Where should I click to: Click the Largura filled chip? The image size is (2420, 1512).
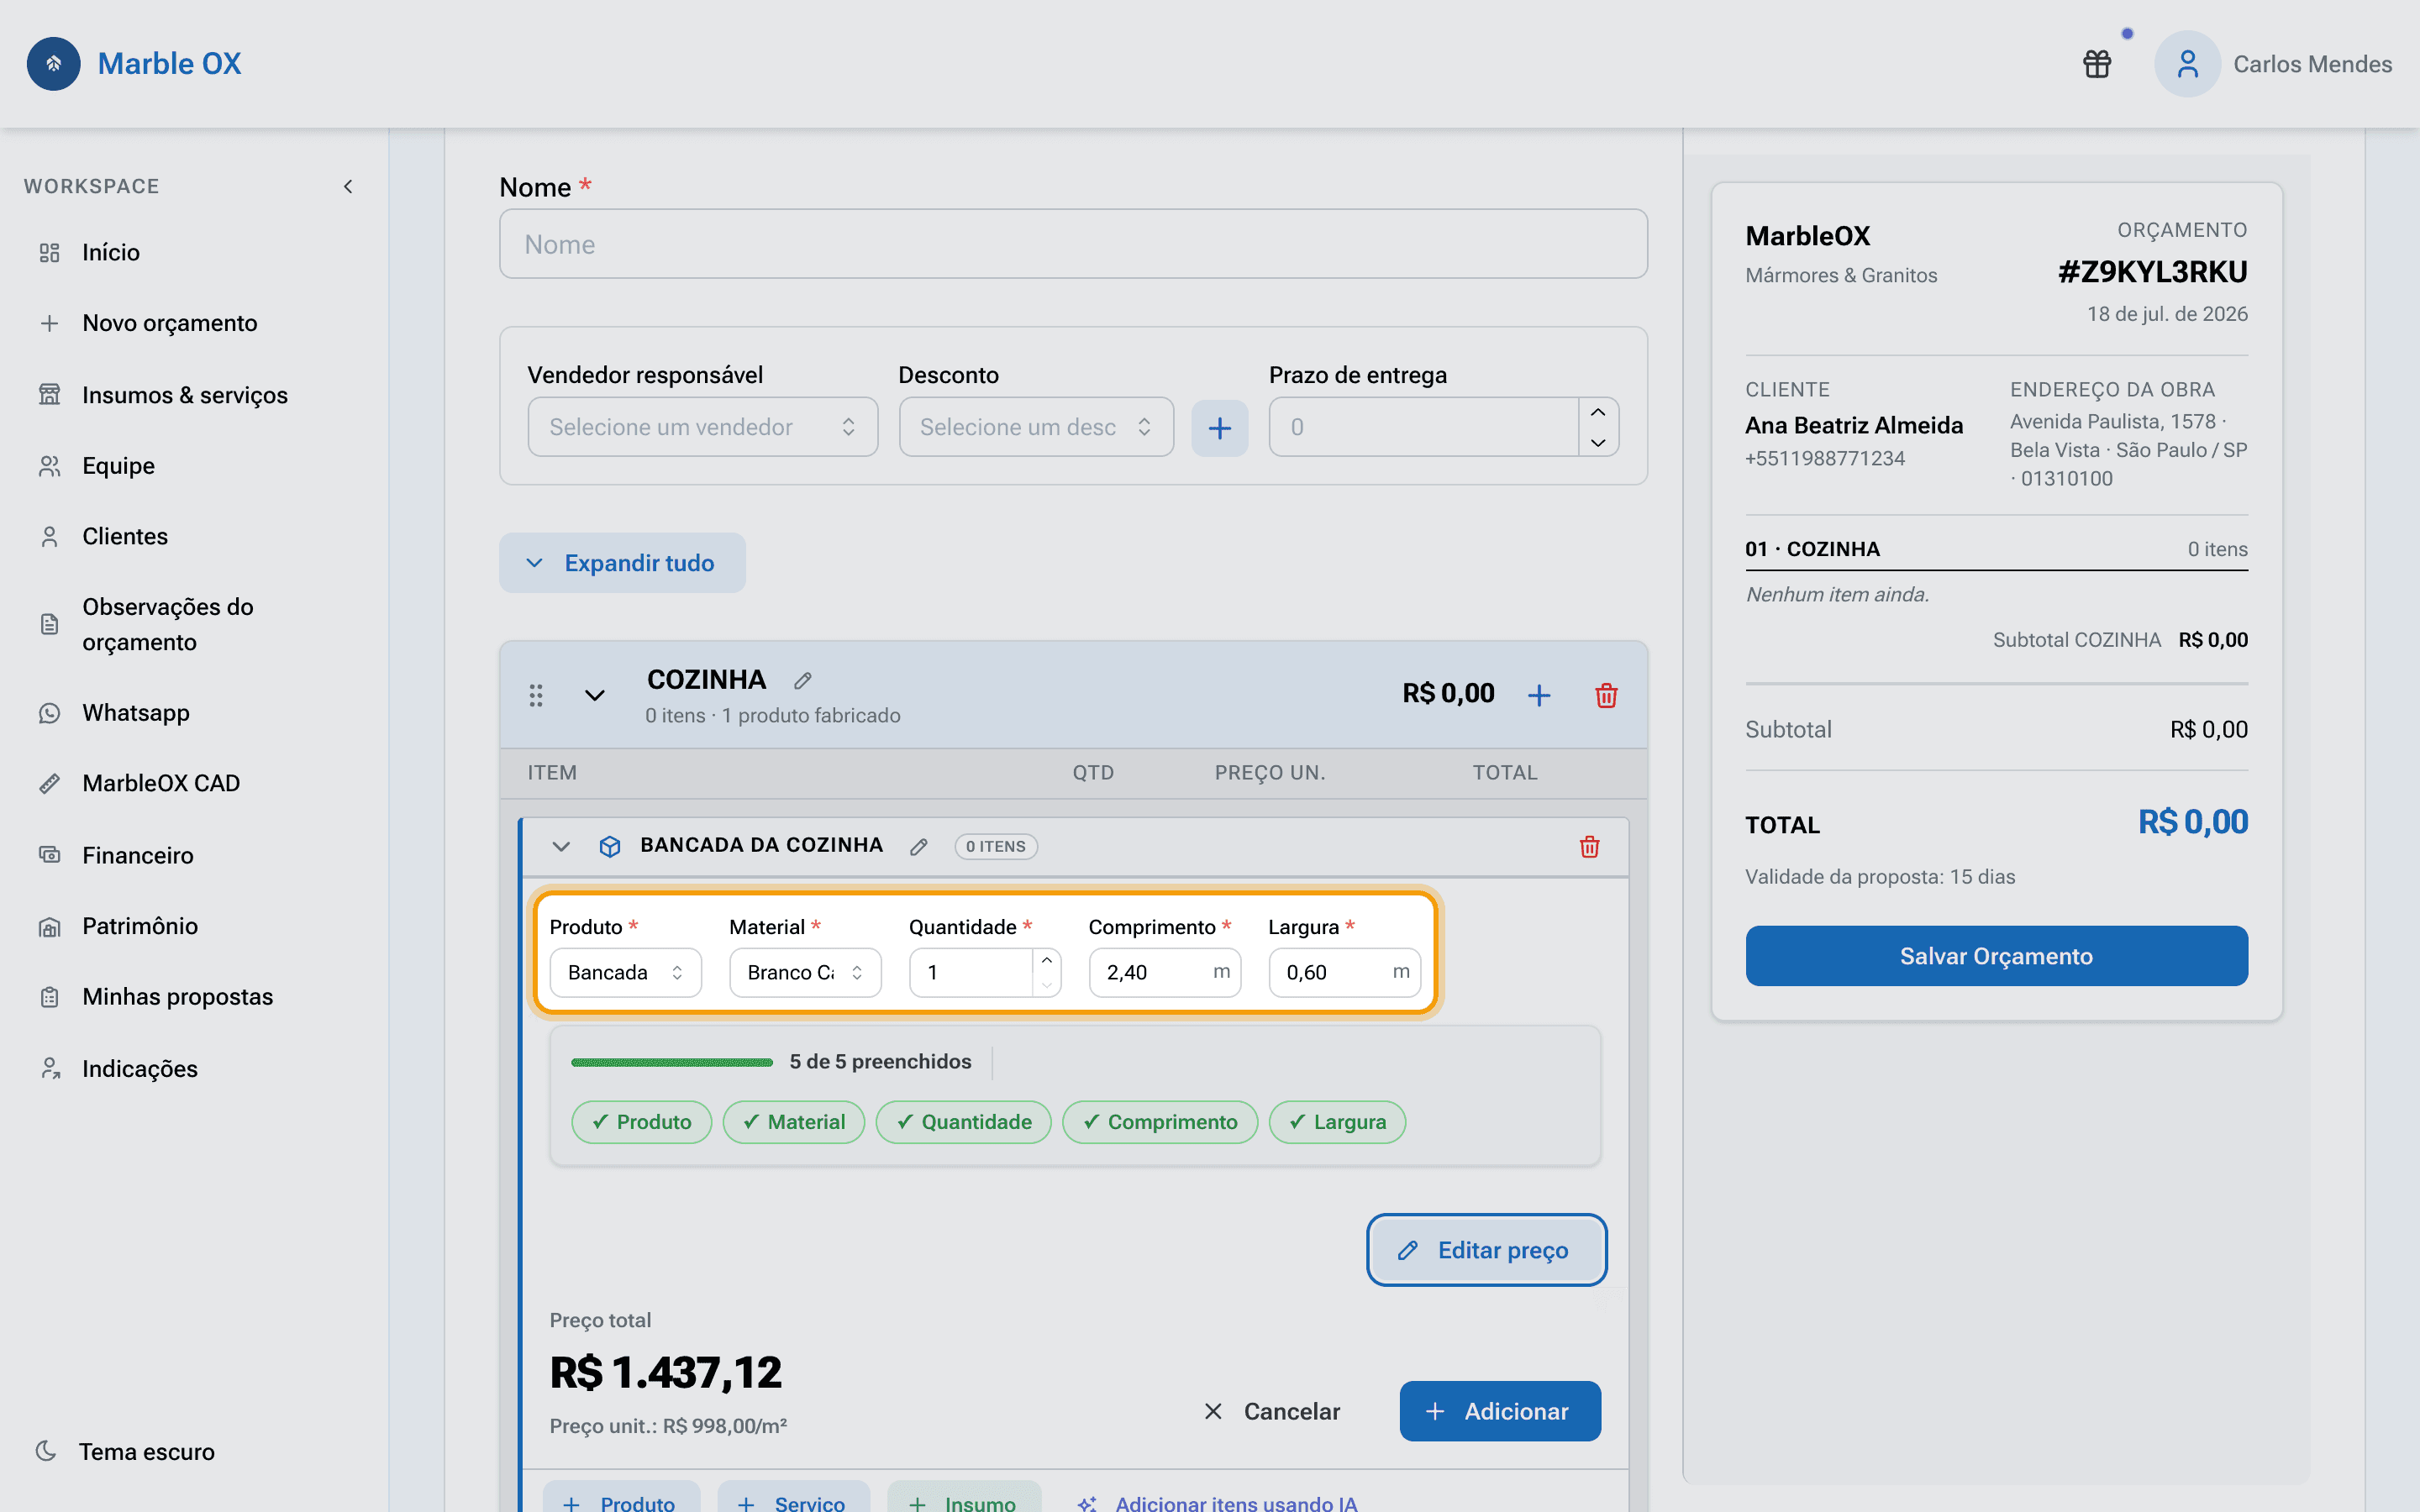(1337, 1122)
